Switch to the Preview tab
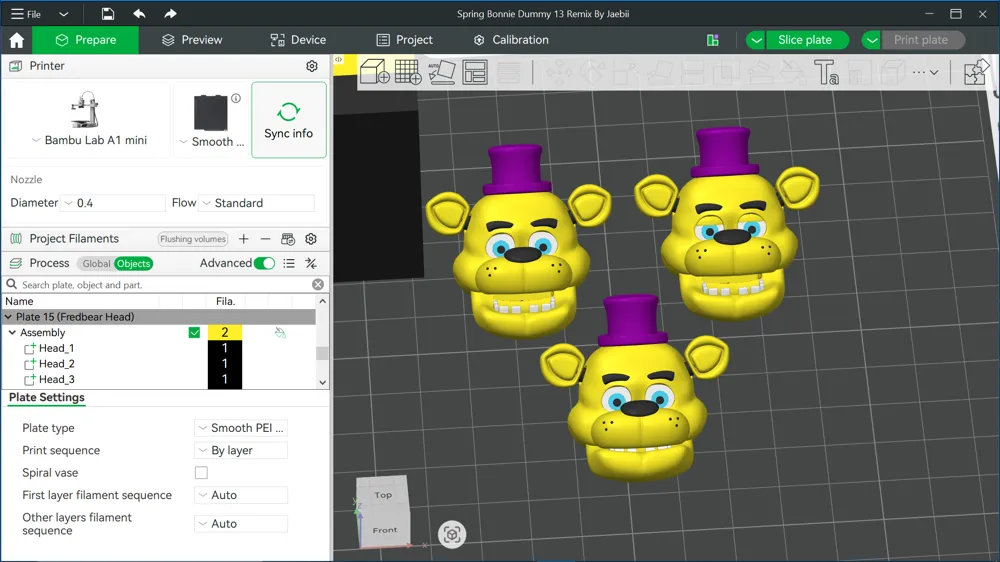 (x=192, y=40)
